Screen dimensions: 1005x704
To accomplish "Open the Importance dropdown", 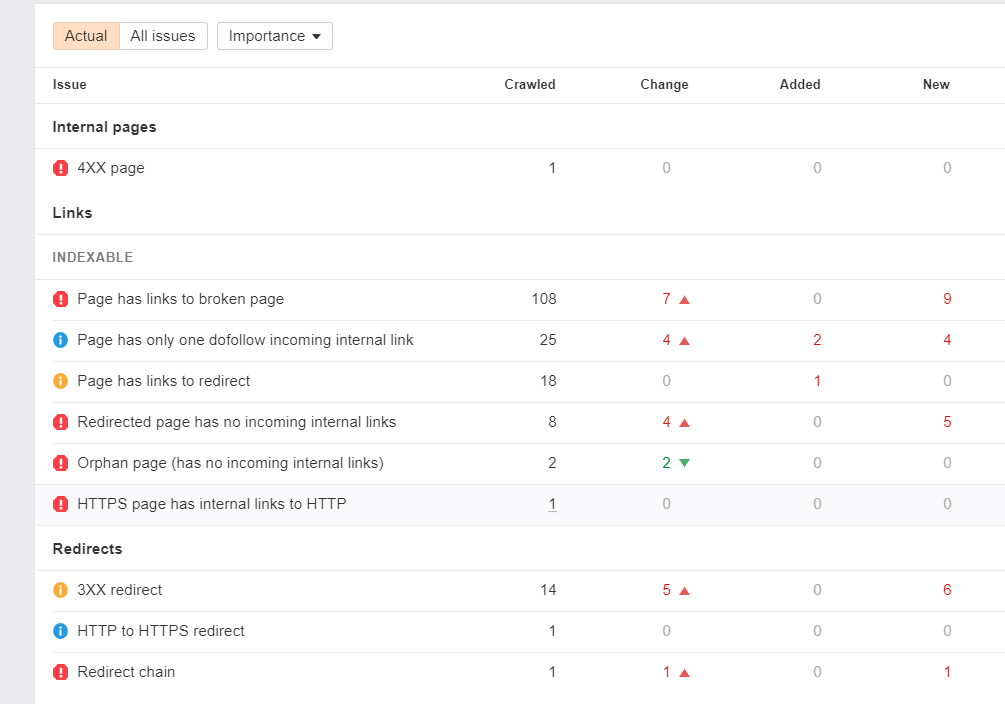I will pyautogui.click(x=275, y=36).
